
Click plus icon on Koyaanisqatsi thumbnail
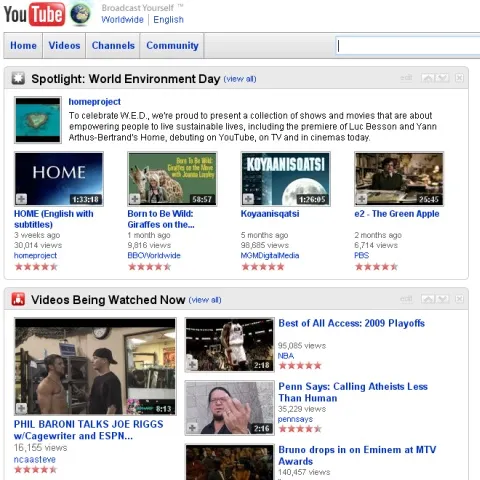click(248, 199)
